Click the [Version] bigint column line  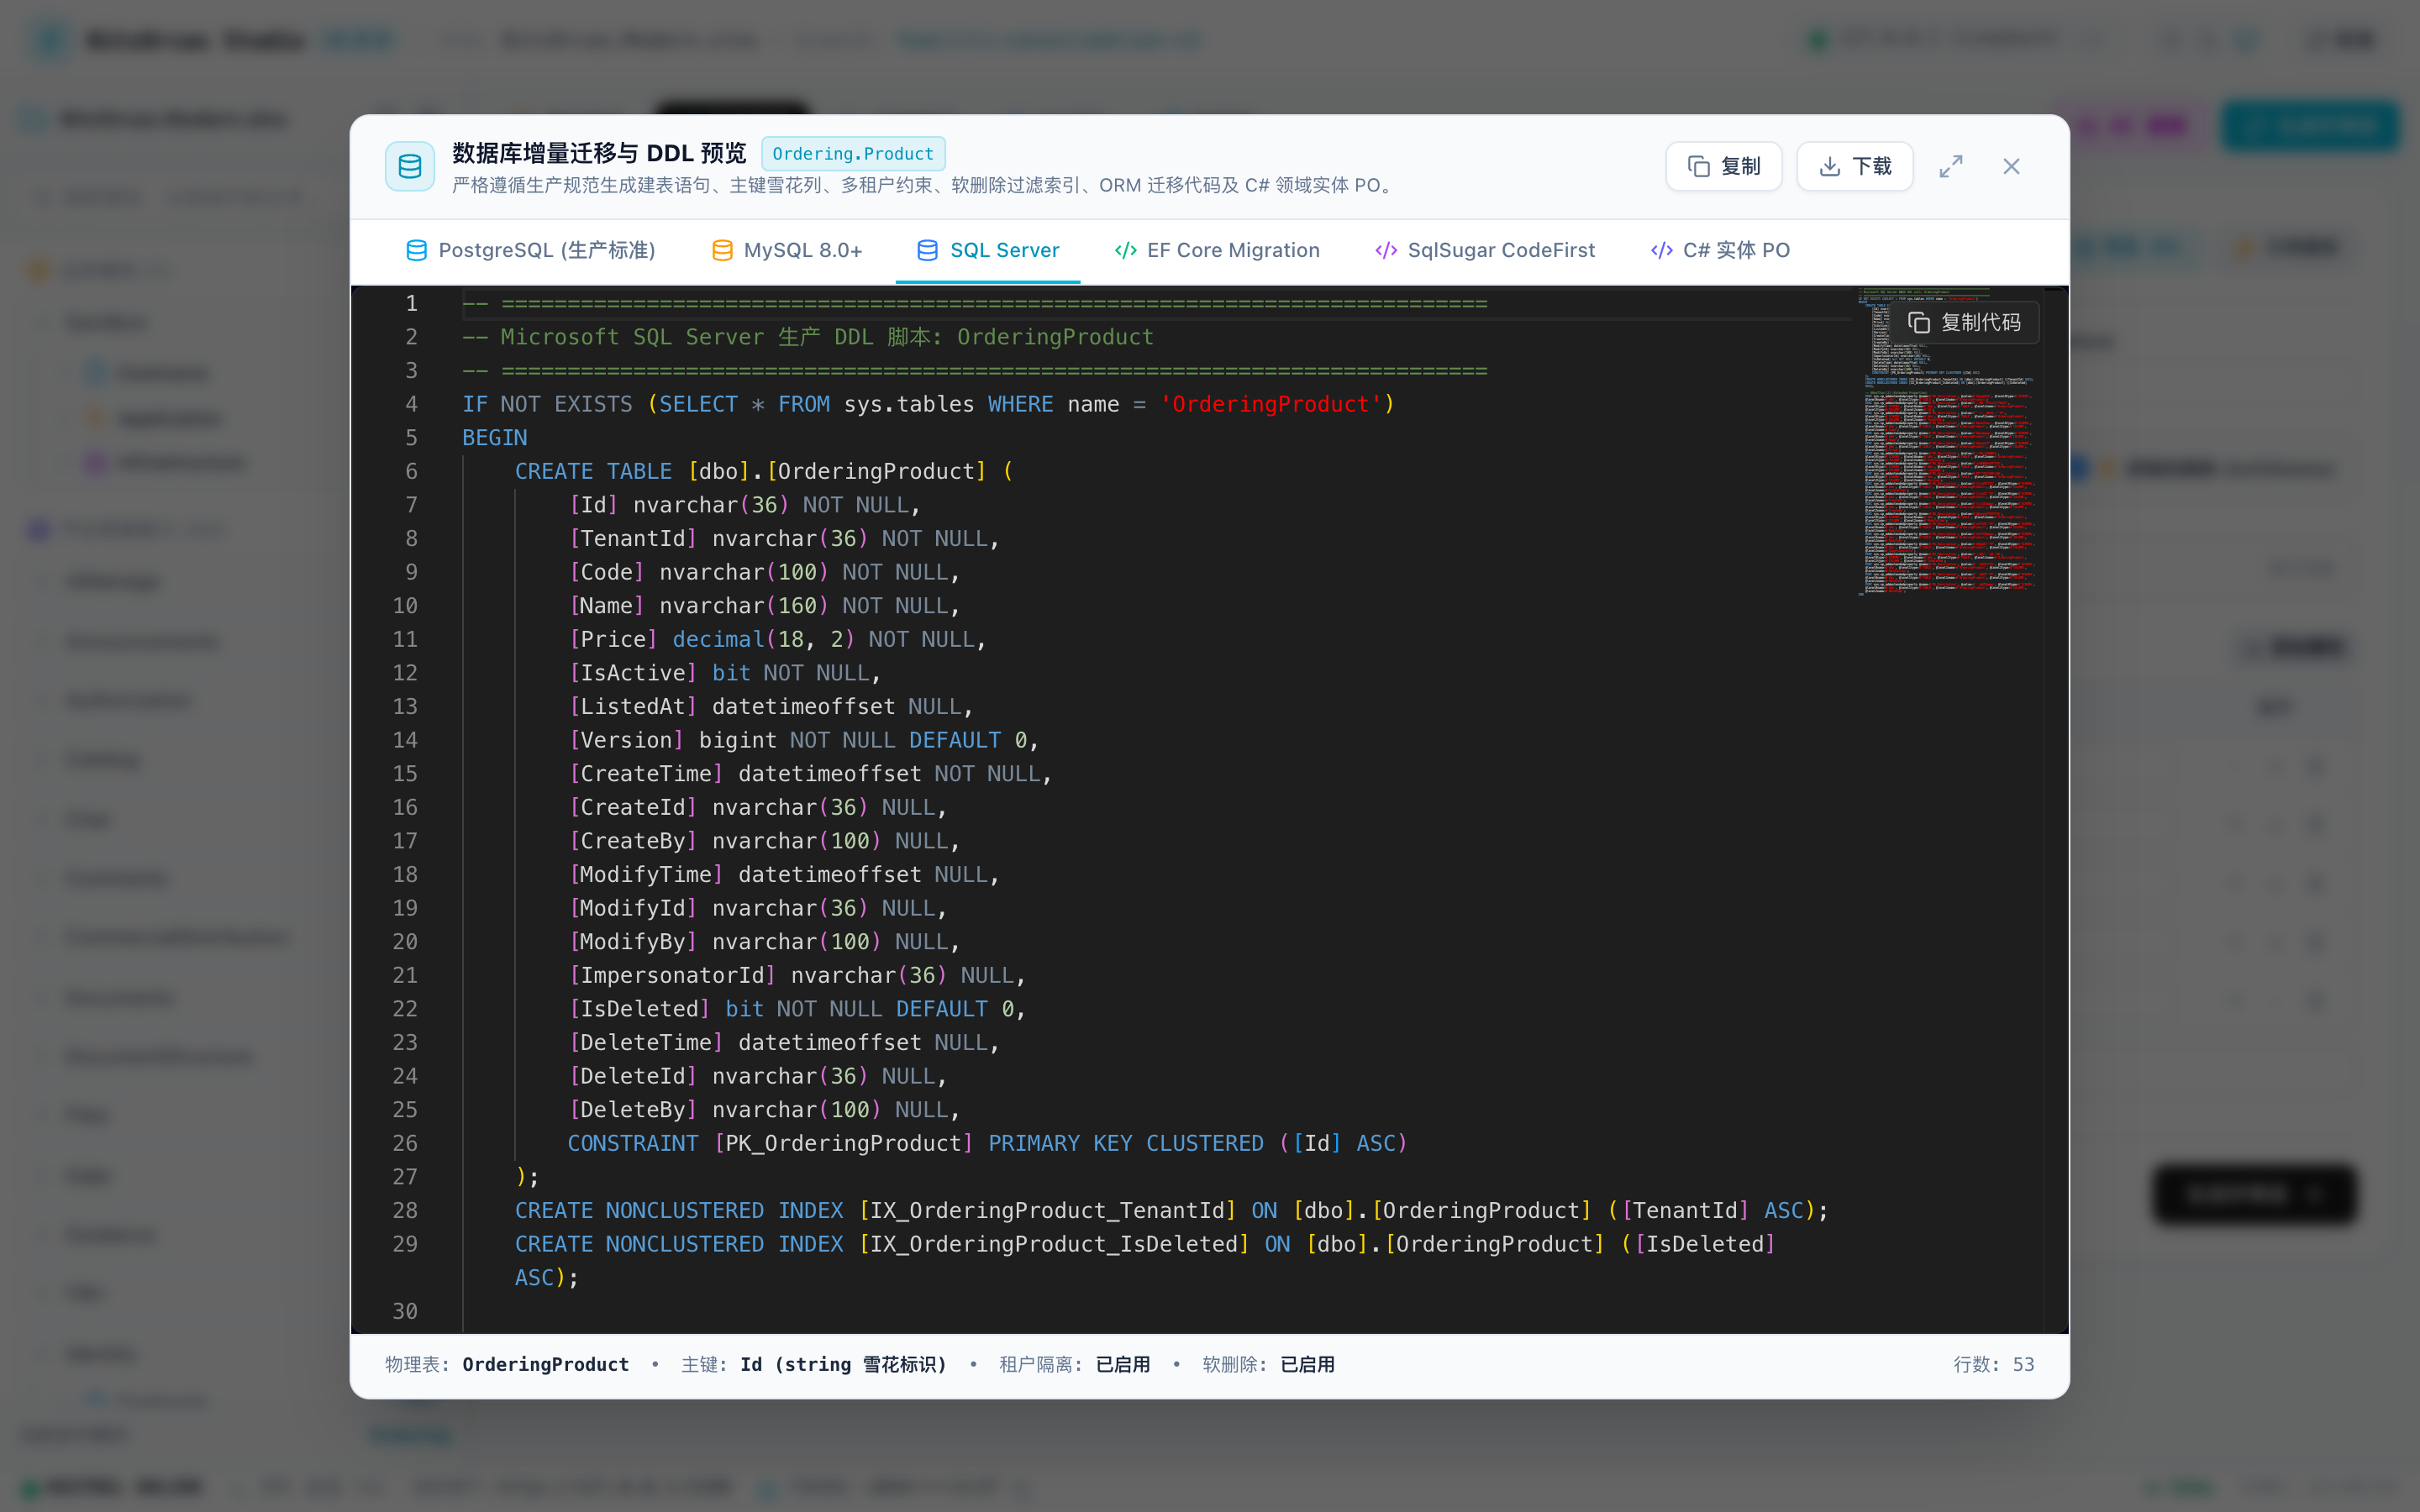point(804,740)
